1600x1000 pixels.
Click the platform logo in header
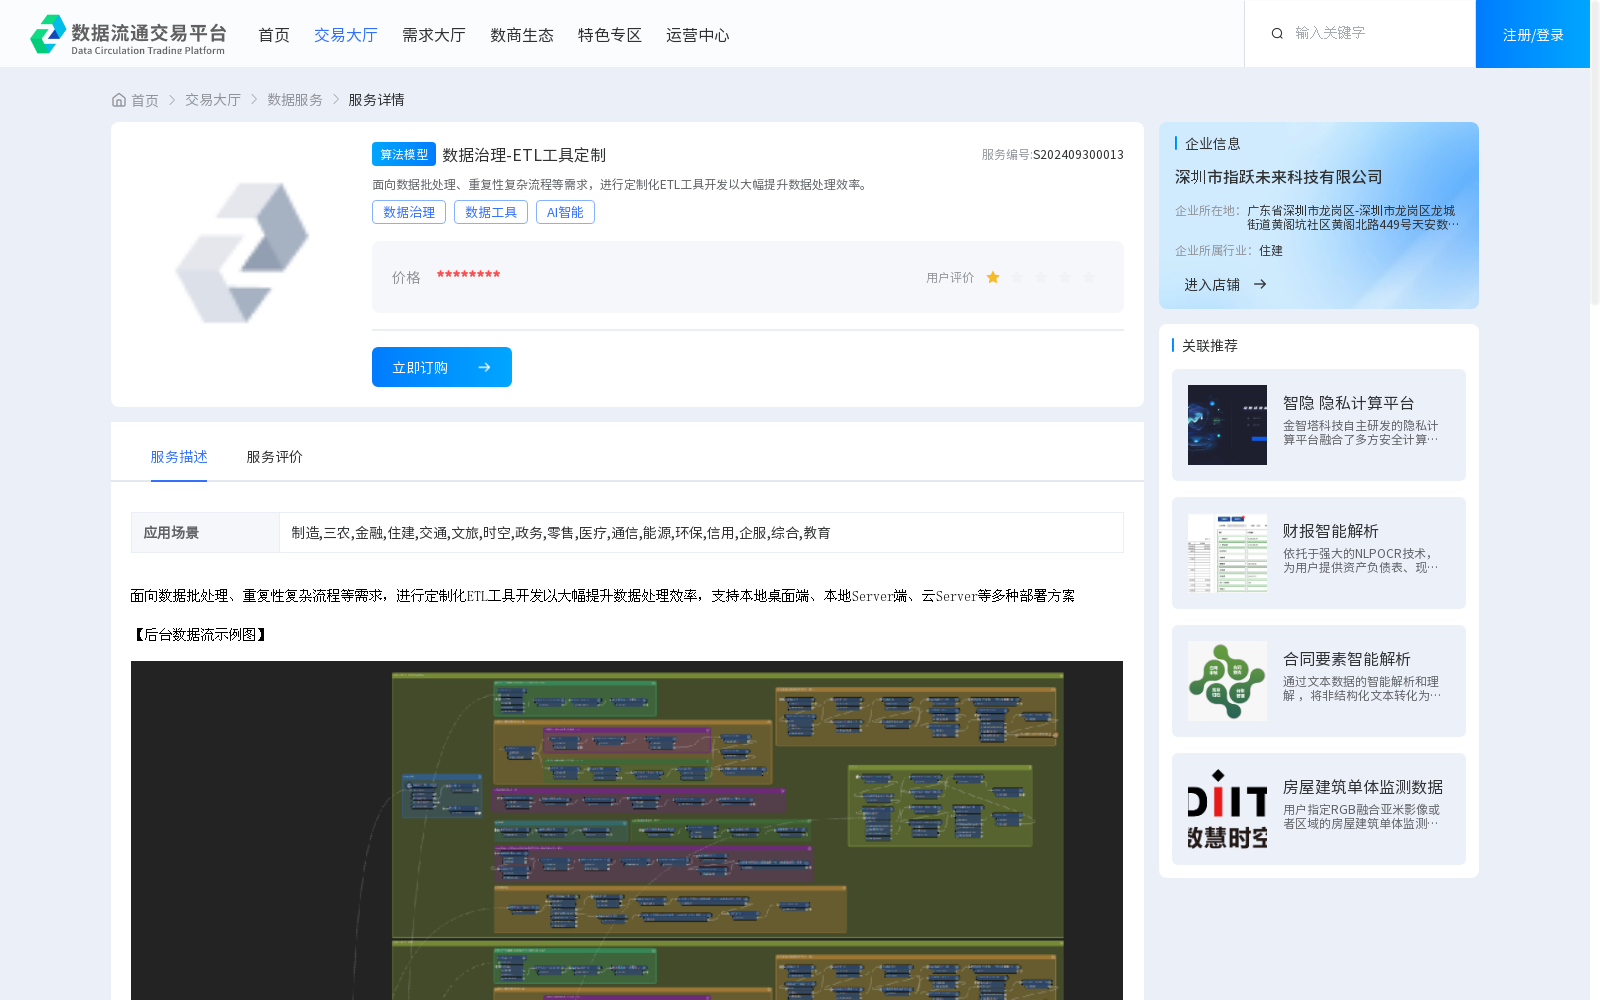128,34
